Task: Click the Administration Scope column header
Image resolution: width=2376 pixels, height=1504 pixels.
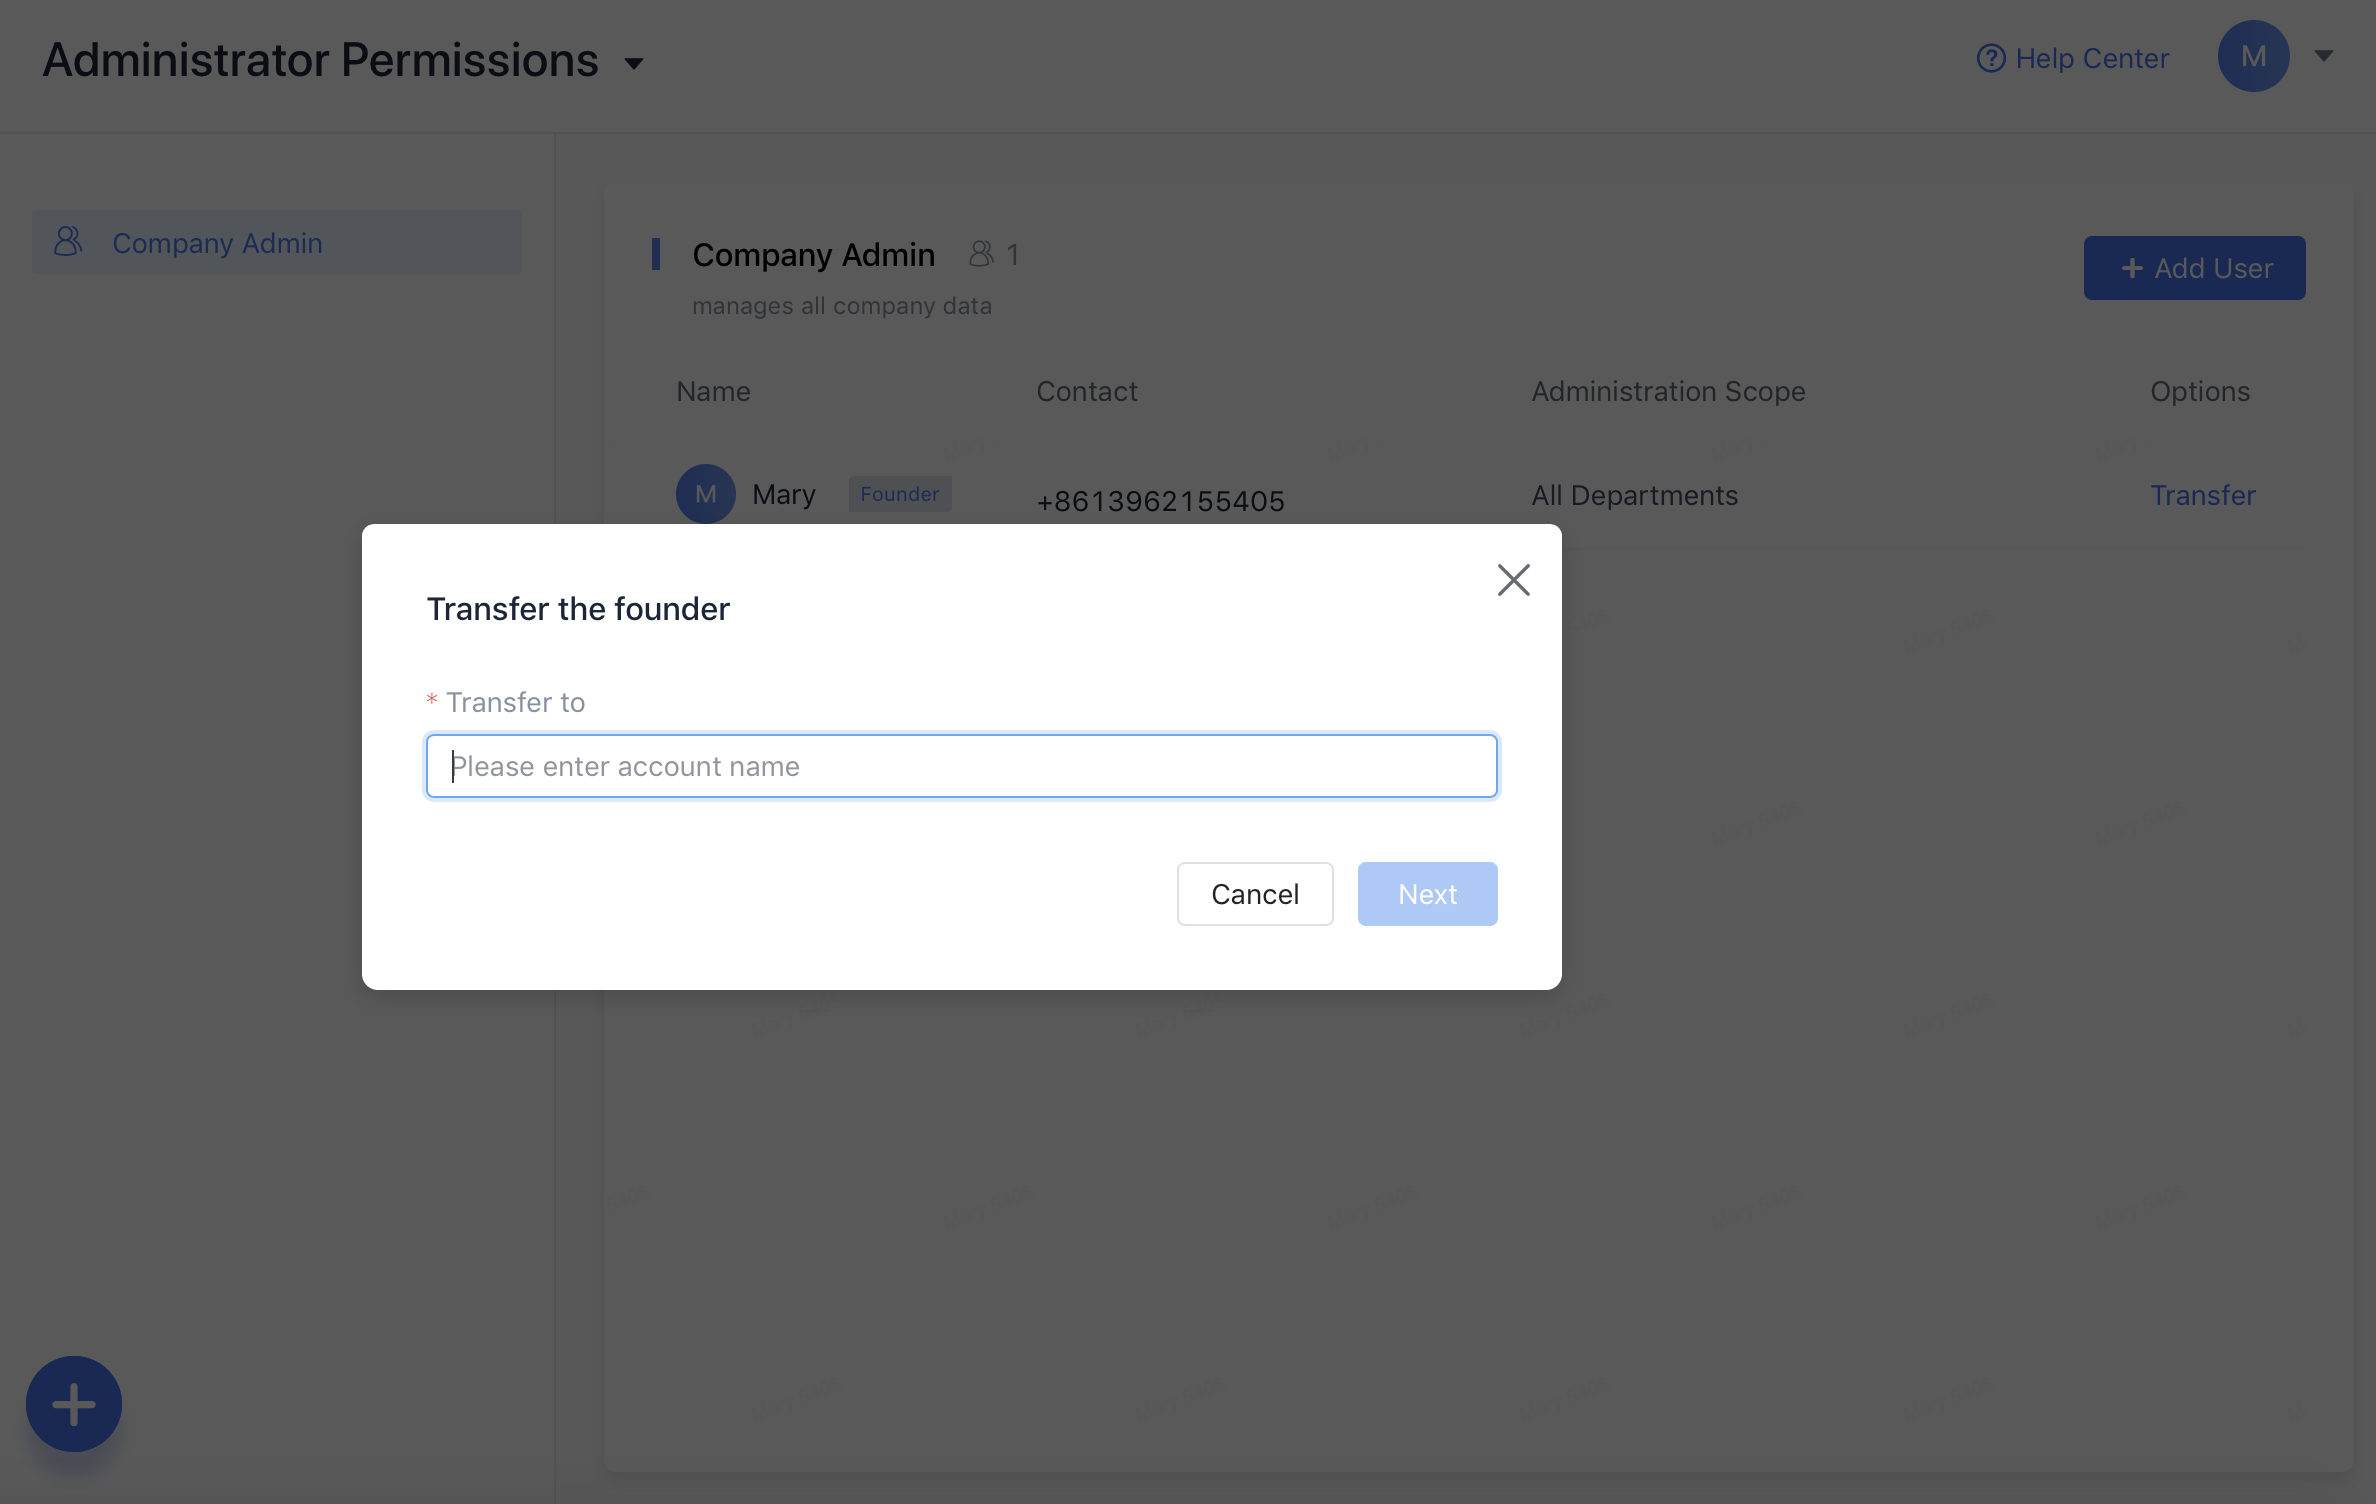Action: click(1668, 391)
